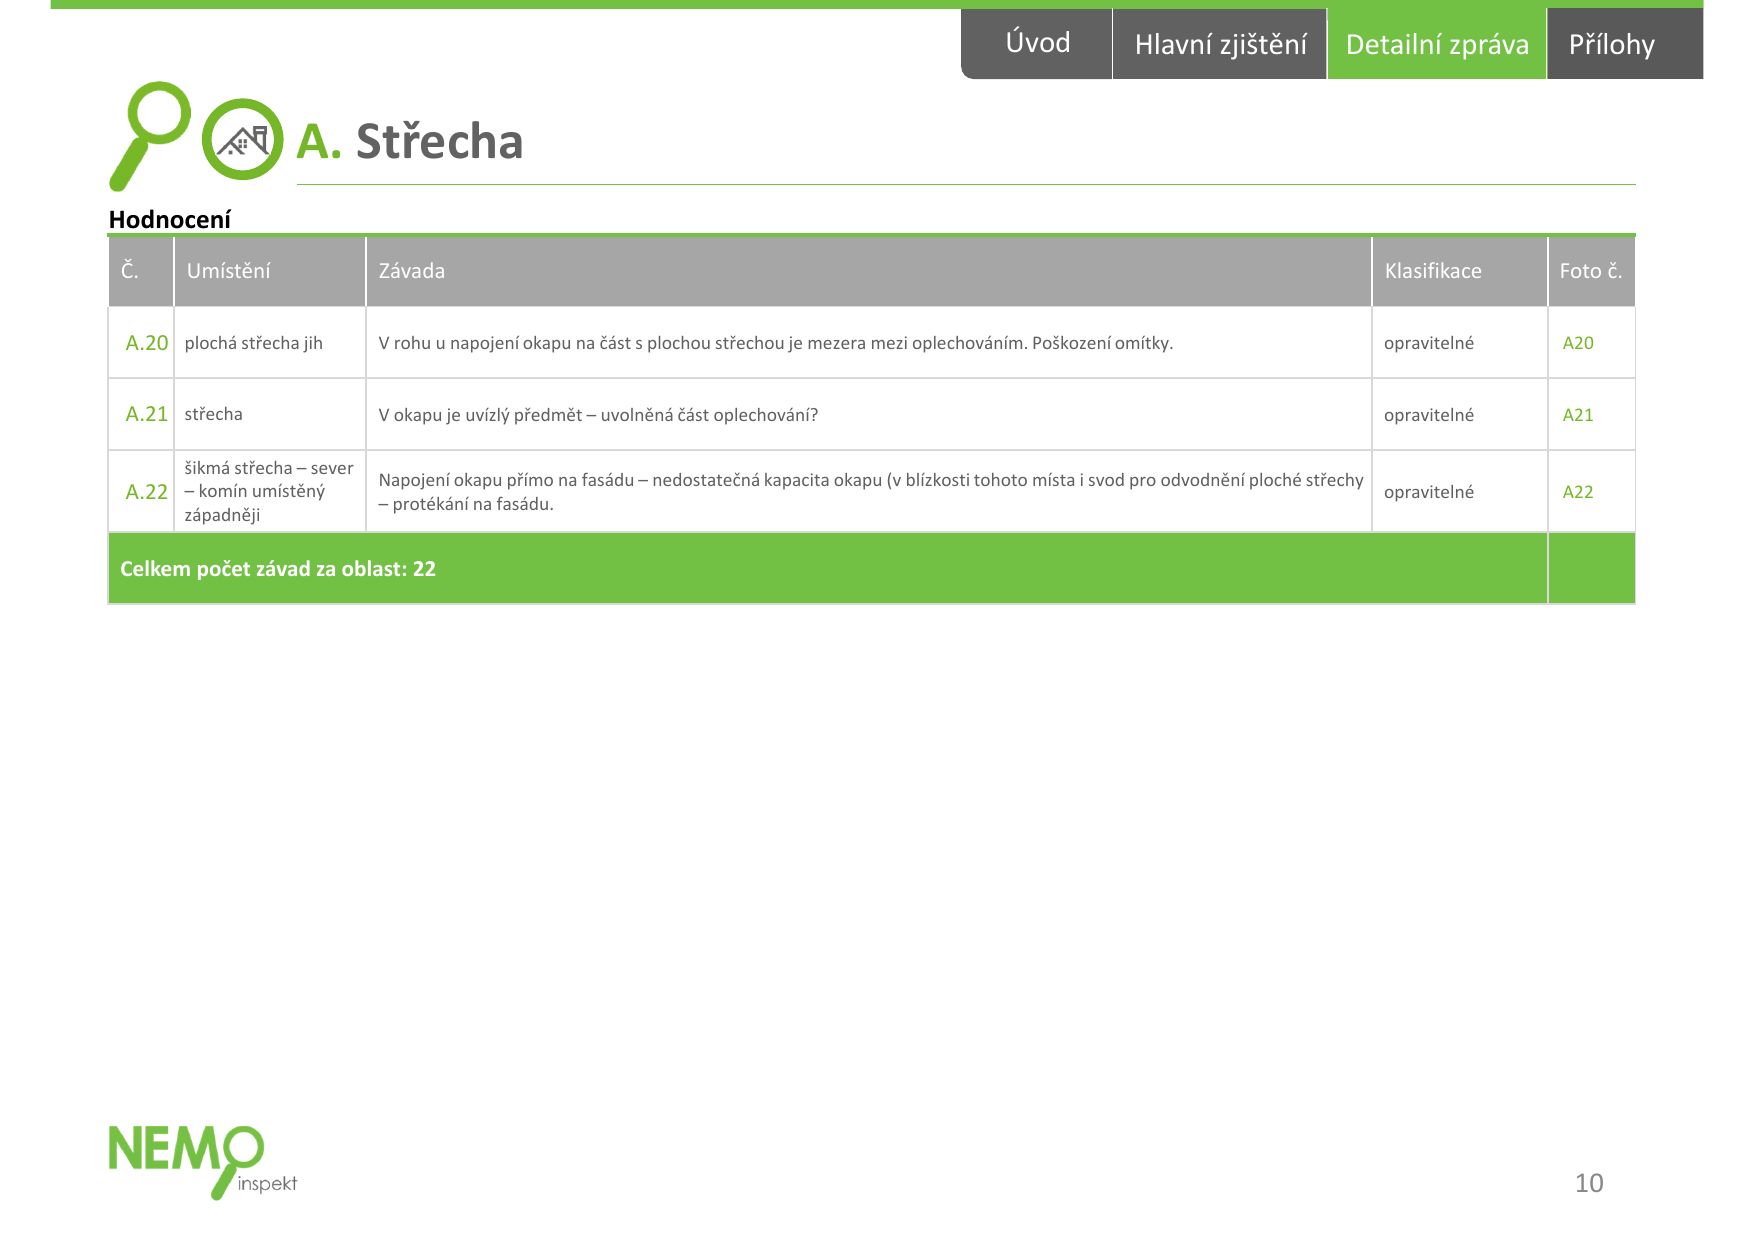Image resolution: width=1755 pixels, height=1240 pixels.
Task: Click the Hodnocení heading
Action: click(x=169, y=220)
